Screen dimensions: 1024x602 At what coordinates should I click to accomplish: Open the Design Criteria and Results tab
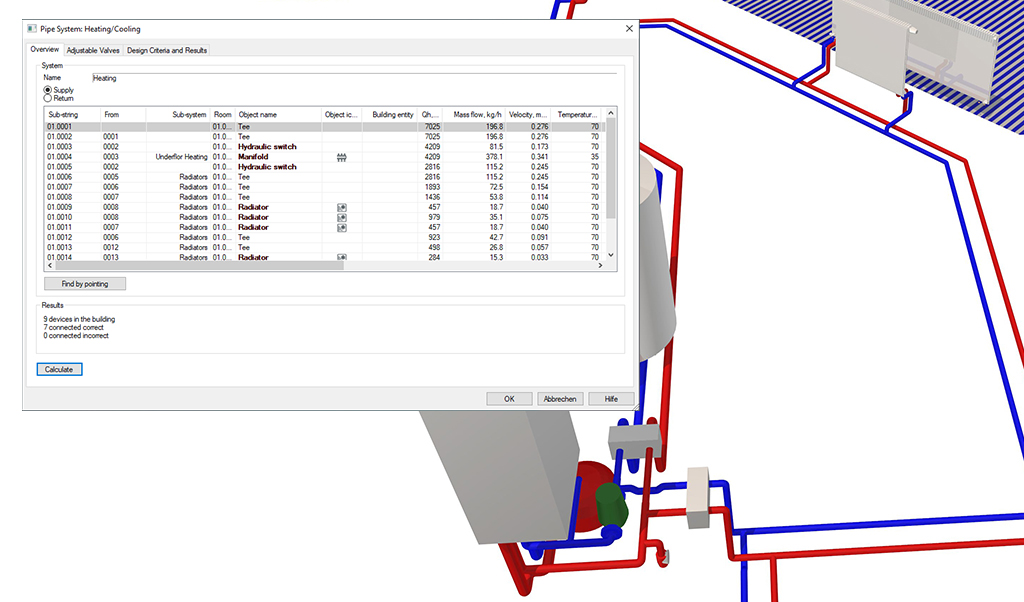pyautogui.click(x=167, y=50)
